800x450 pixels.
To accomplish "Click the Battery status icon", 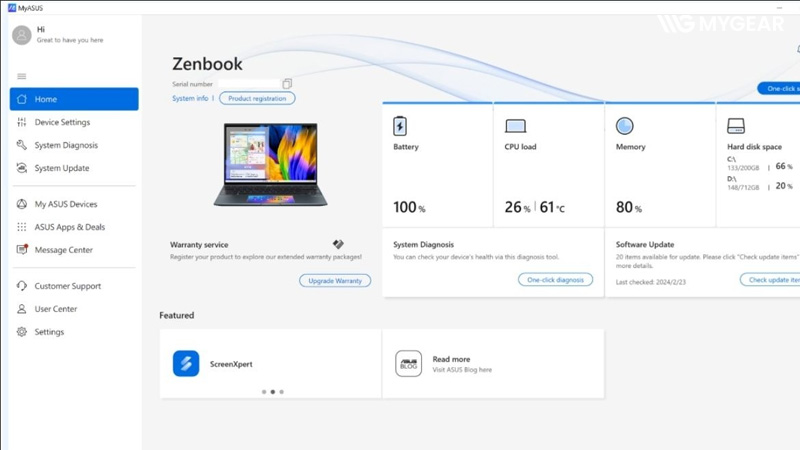I will pos(400,126).
